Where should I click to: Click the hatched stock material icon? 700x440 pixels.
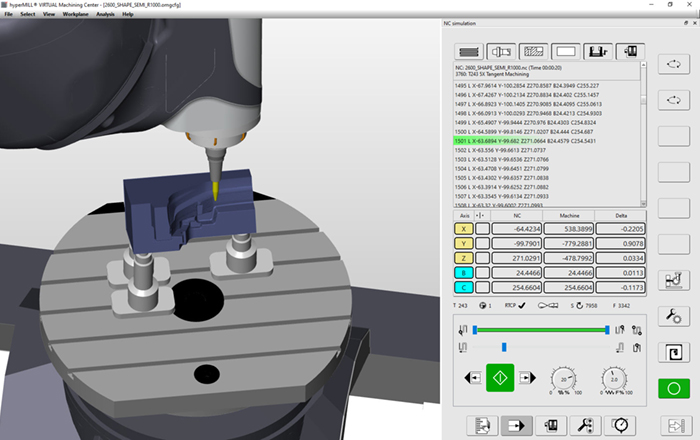(533, 52)
